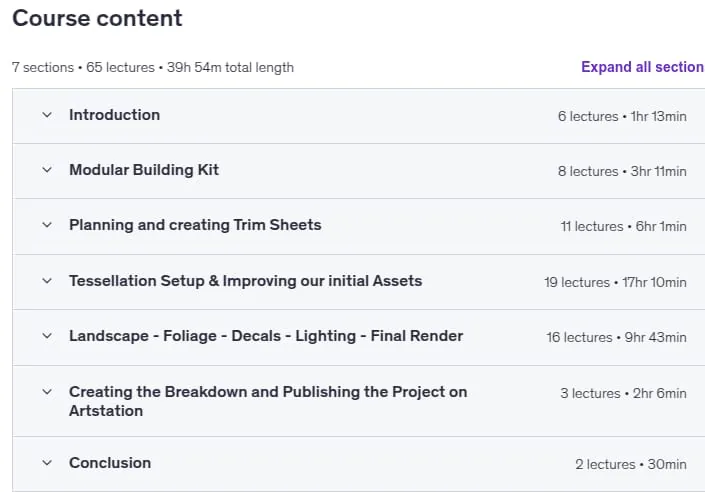Viewport: 705px width, 492px height.
Task: Open the Conclusion section title
Action: pos(110,463)
